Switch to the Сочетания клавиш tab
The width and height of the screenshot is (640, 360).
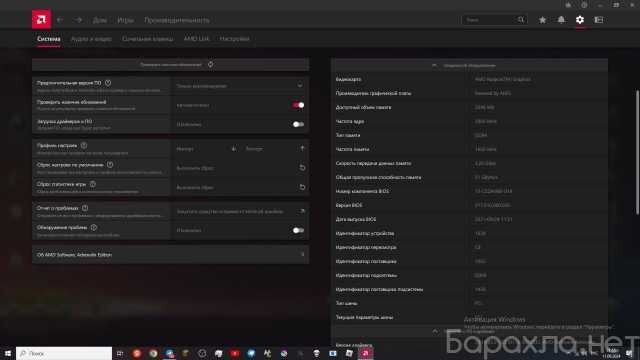[x=148, y=39]
